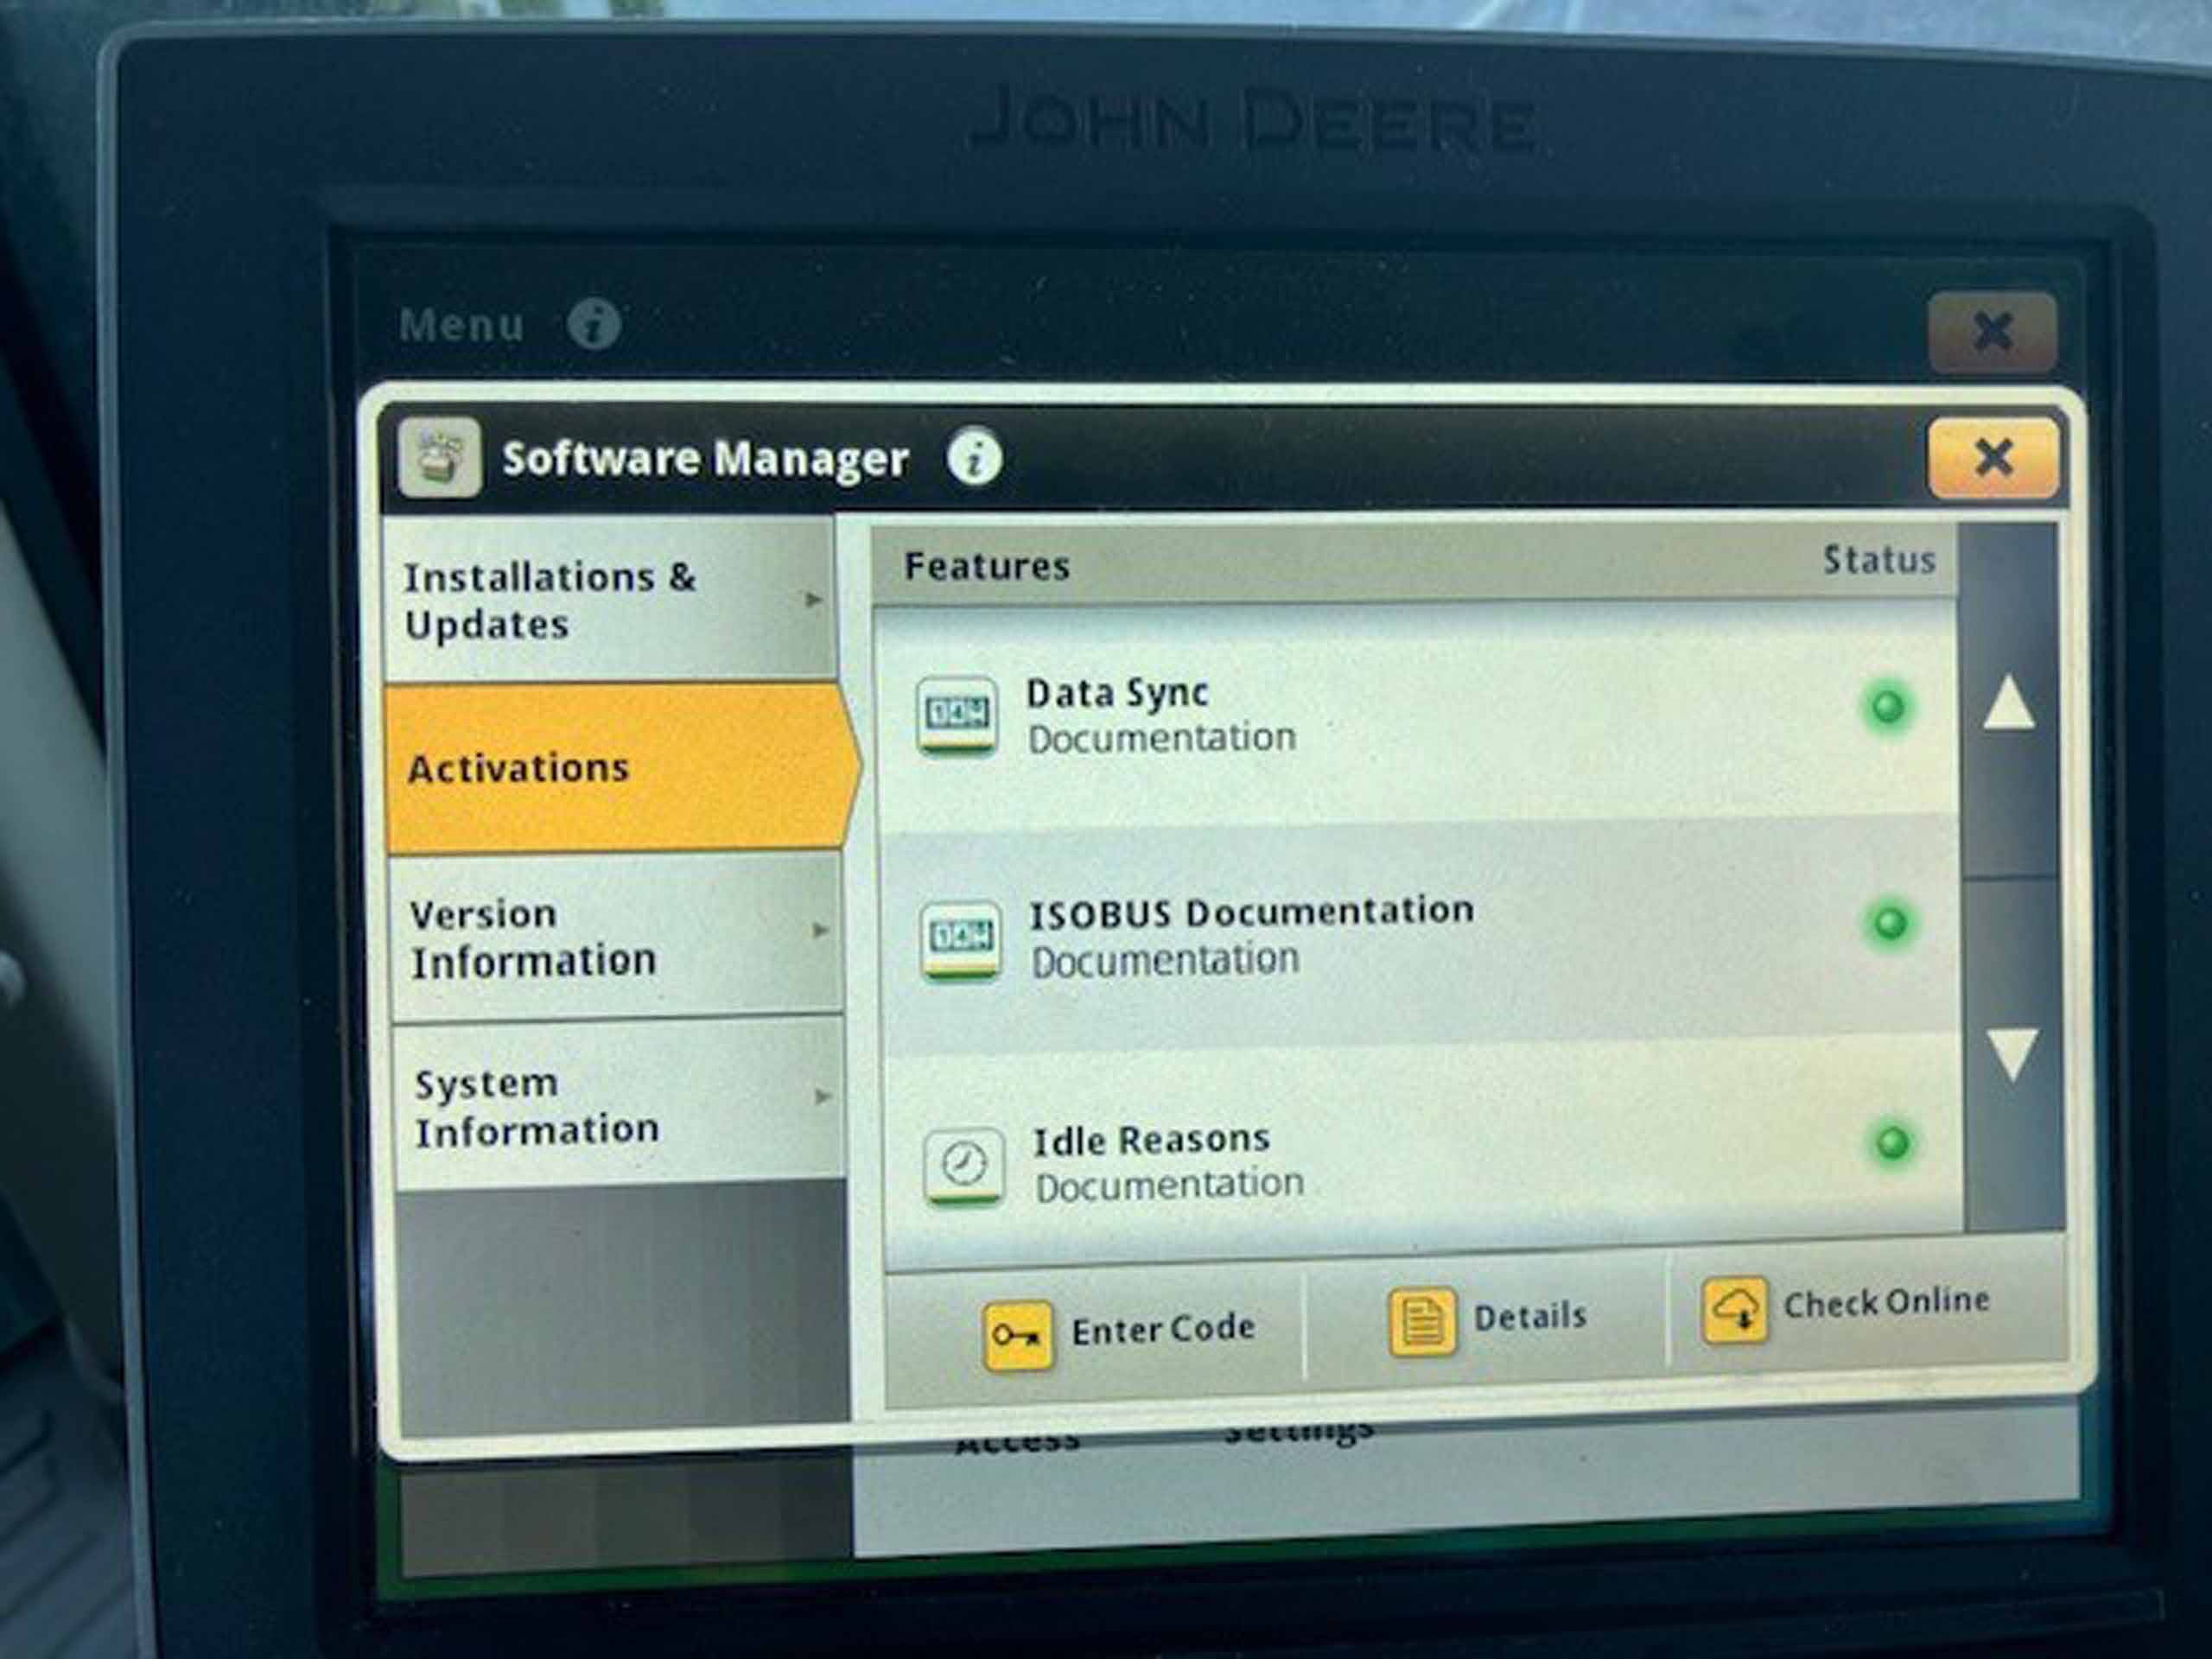Switch to Version Information tab
The height and width of the screenshot is (1659, 2212).
point(615,937)
